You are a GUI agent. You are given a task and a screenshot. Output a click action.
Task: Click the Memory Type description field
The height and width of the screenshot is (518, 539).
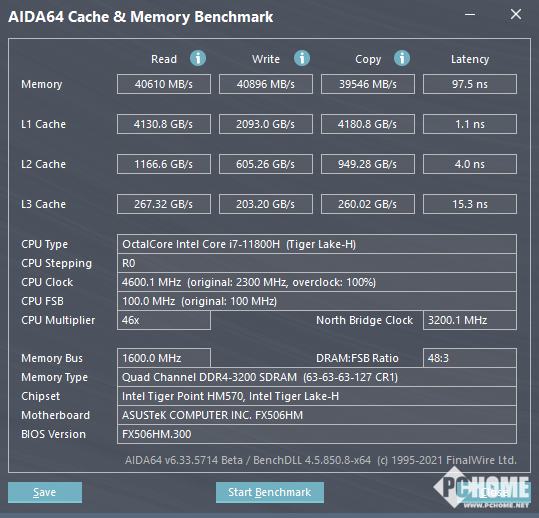pyautogui.click(x=317, y=377)
